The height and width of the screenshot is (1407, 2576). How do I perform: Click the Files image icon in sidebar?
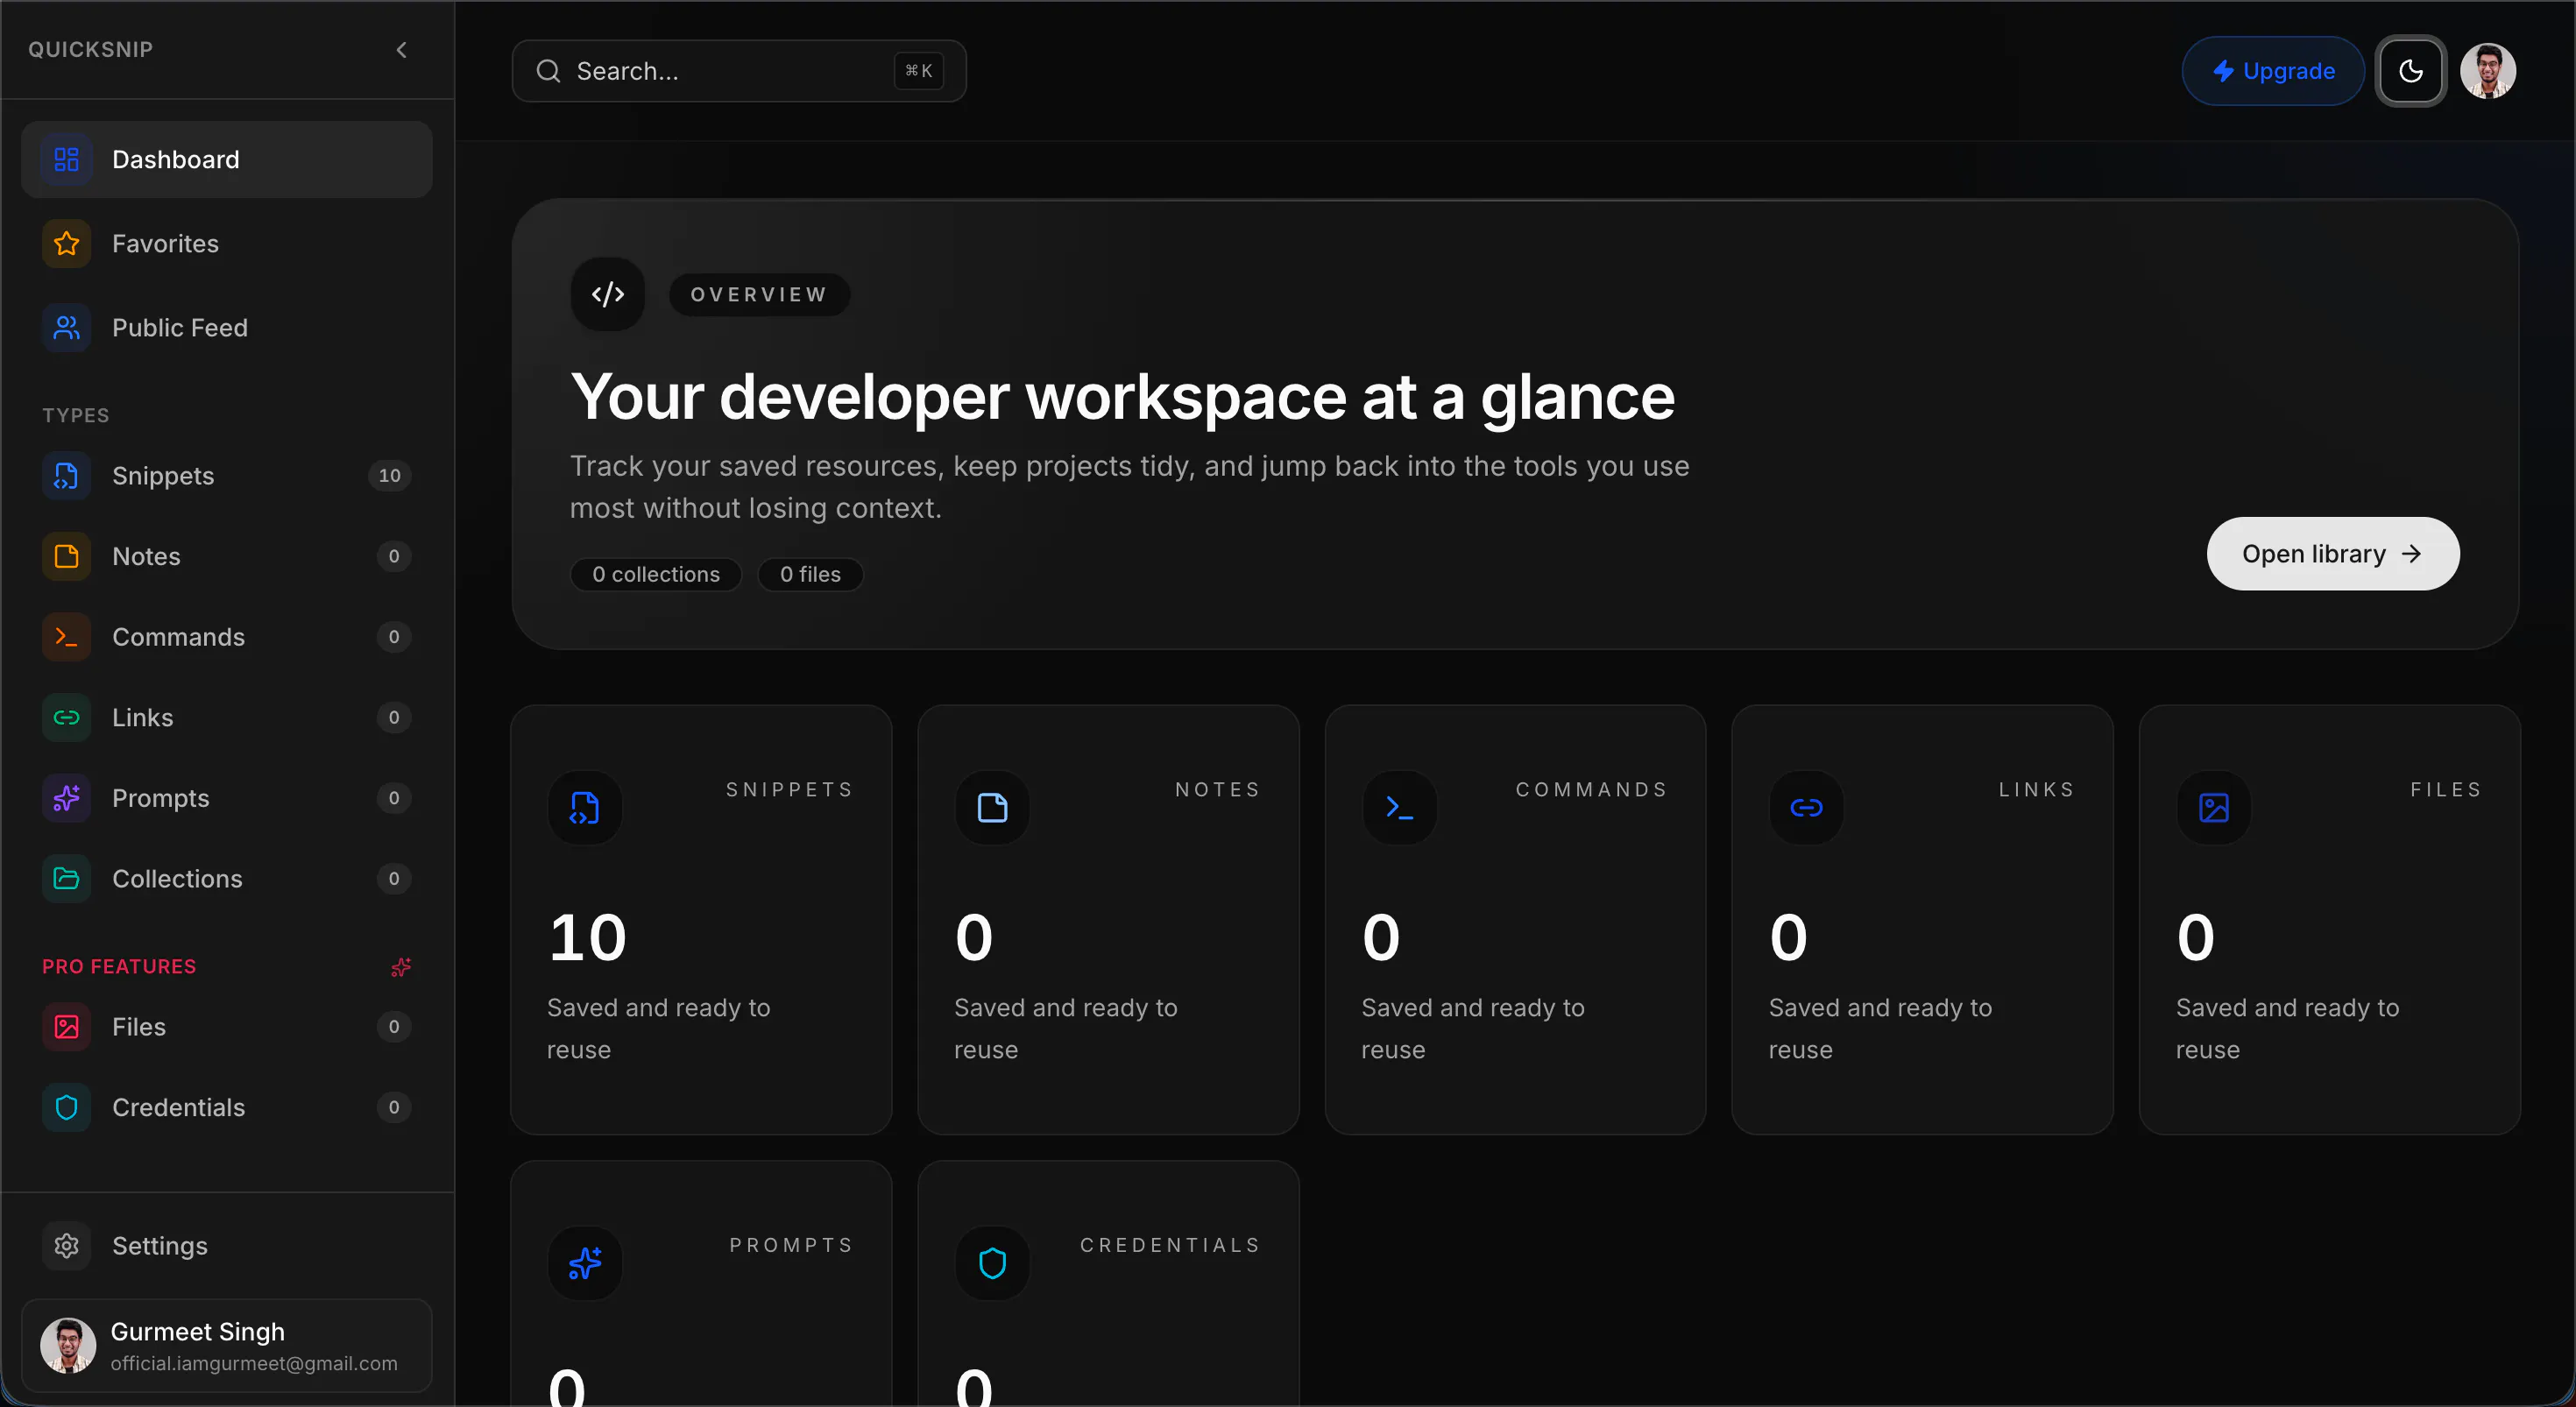click(66, 1026)
